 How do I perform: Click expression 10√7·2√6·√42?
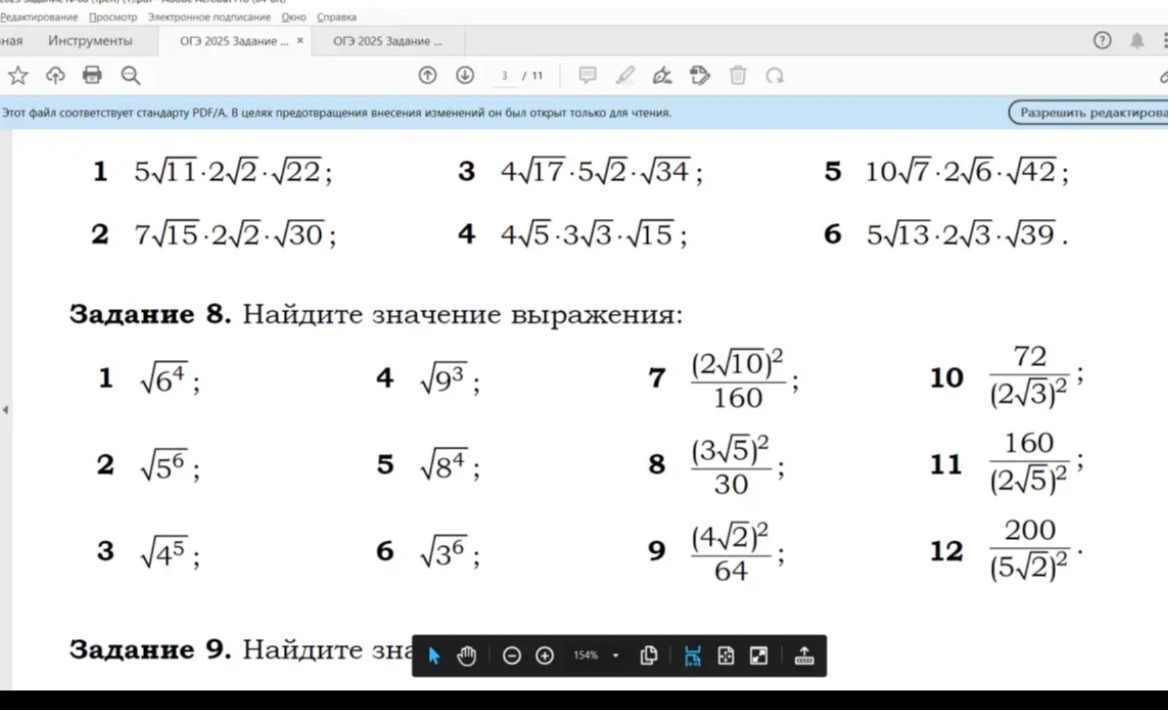(967, 171)
